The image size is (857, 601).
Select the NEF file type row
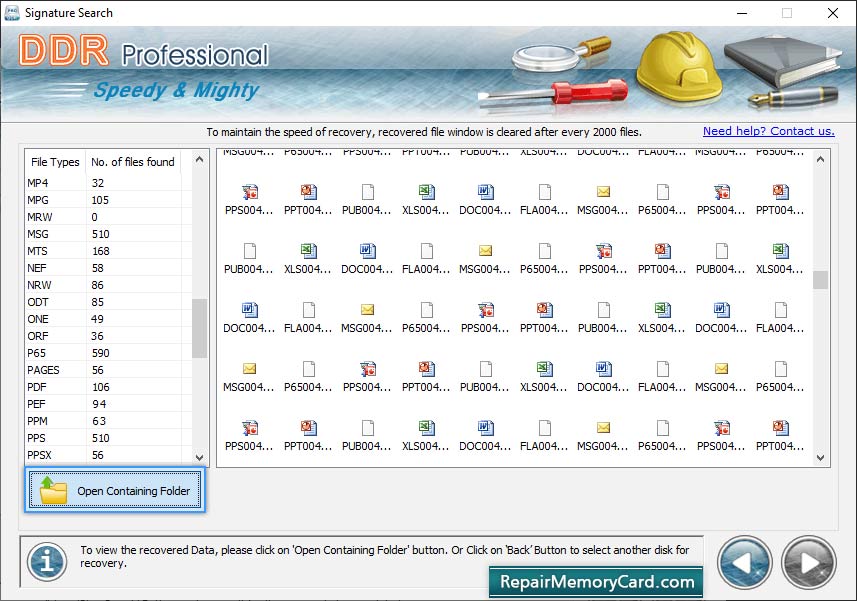108,267
